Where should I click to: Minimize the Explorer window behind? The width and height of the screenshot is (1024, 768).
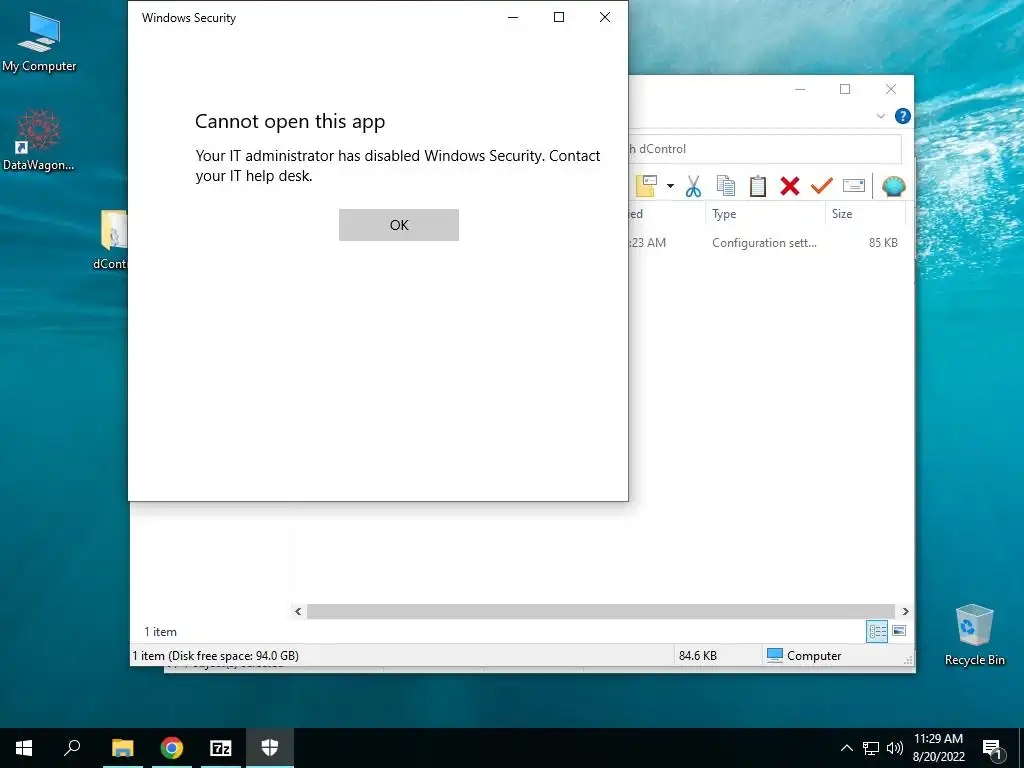[x=800, y=89]
